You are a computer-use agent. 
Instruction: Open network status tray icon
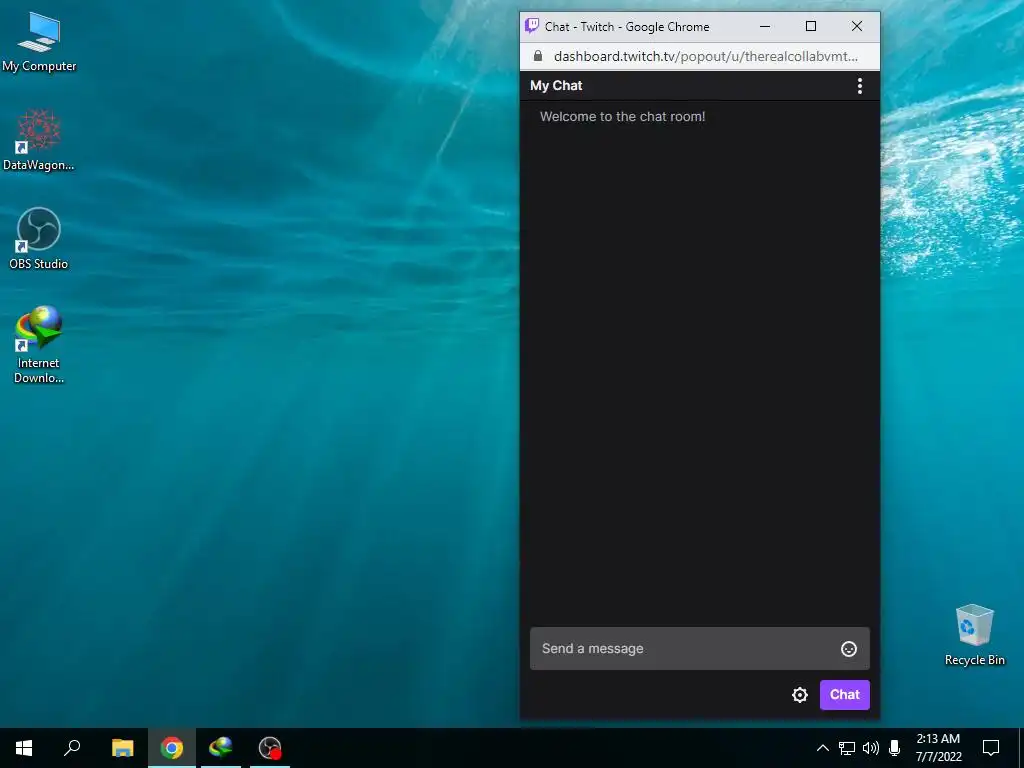point(847,748)
